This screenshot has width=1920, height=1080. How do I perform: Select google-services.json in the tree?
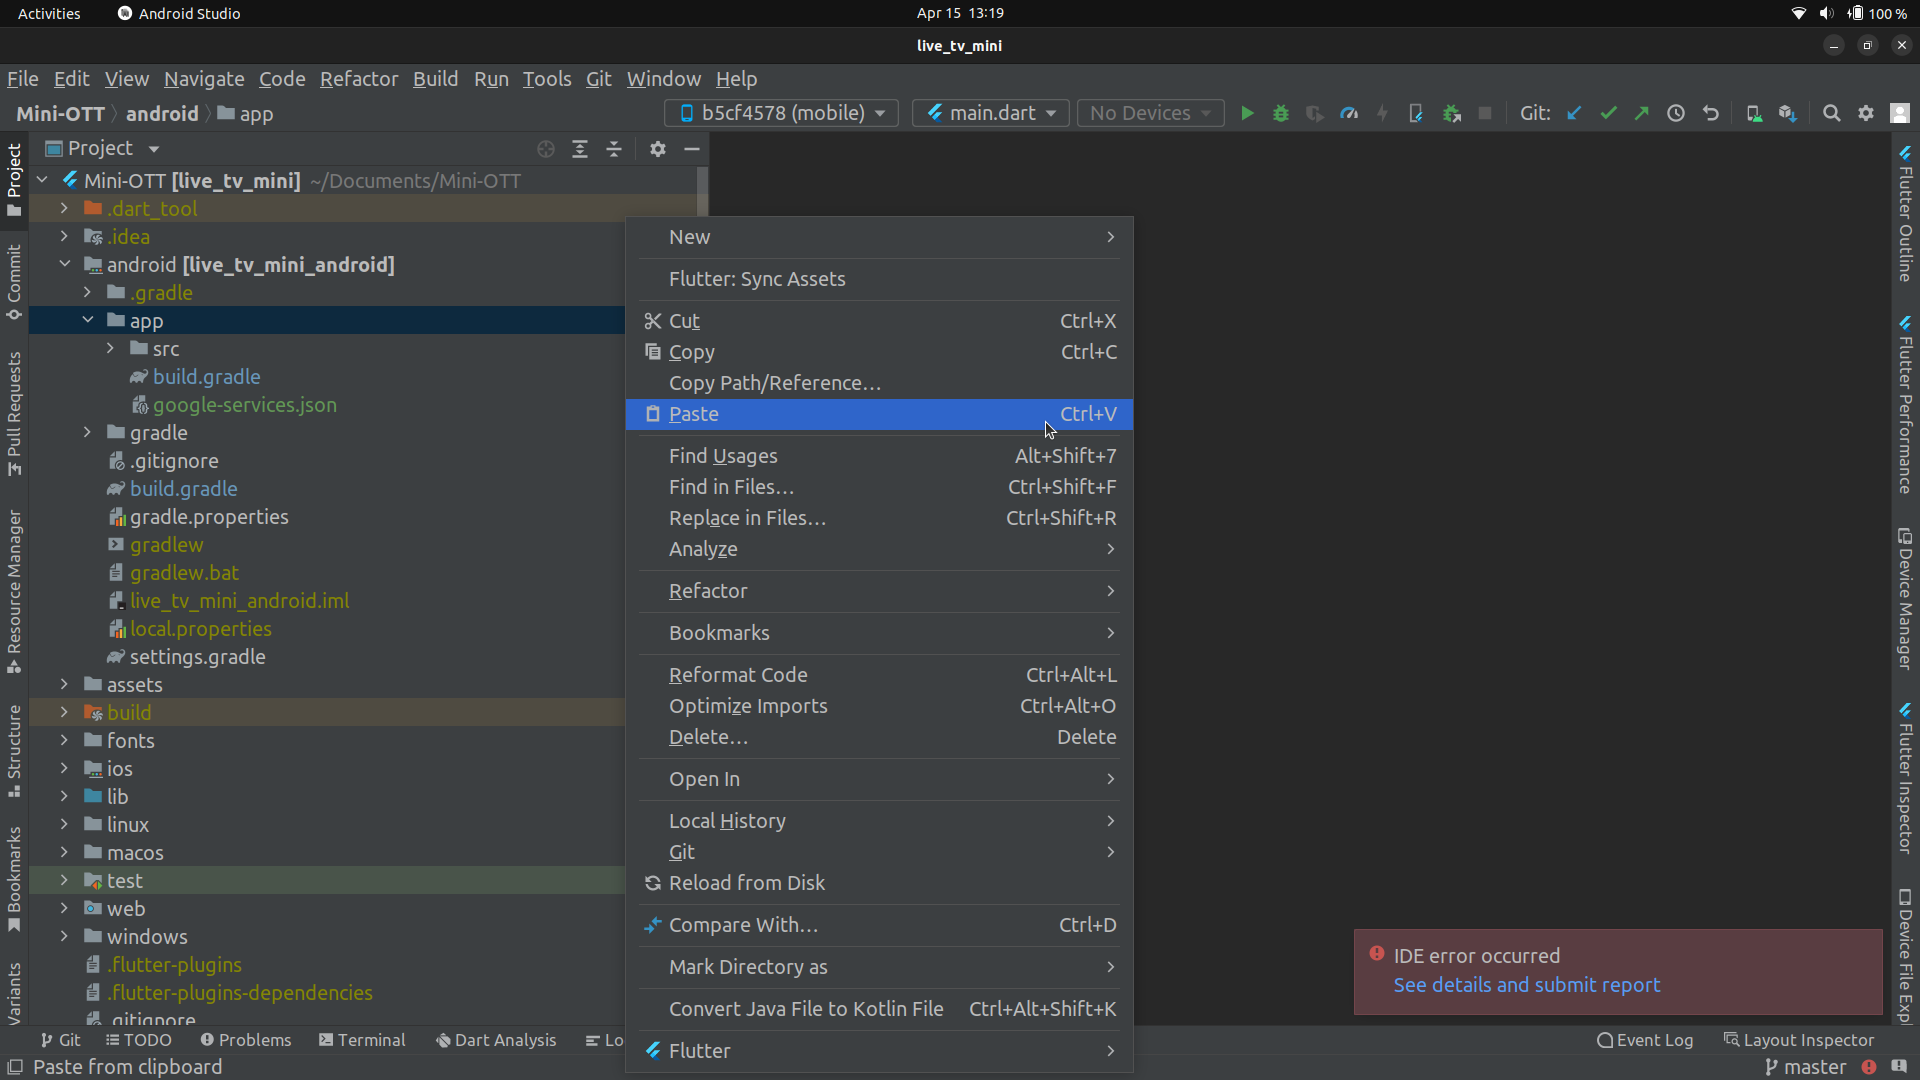coord(244,405)
